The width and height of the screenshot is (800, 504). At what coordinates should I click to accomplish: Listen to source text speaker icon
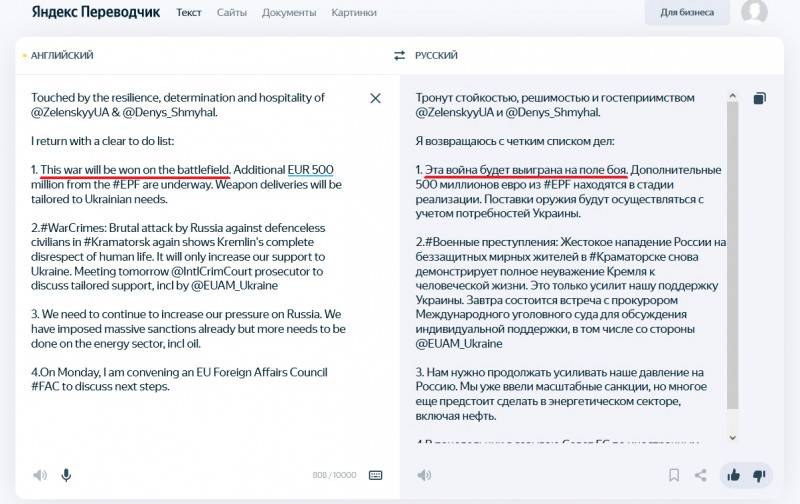pyautogui.click(x=40, y=475)
